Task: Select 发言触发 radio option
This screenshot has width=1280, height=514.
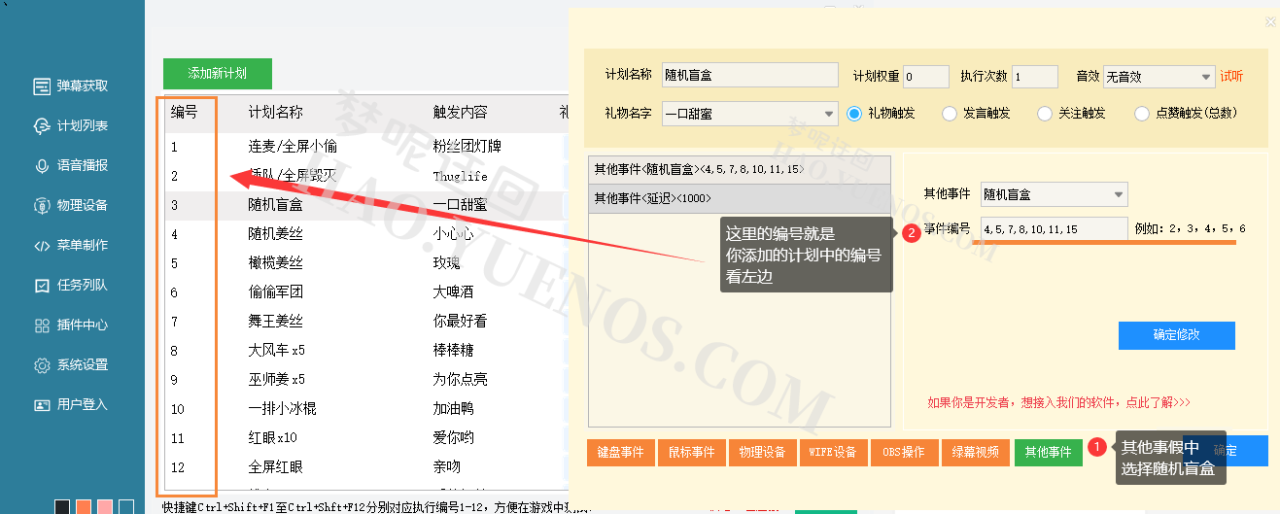Action: pyautogui.click(x=950, y=114)
